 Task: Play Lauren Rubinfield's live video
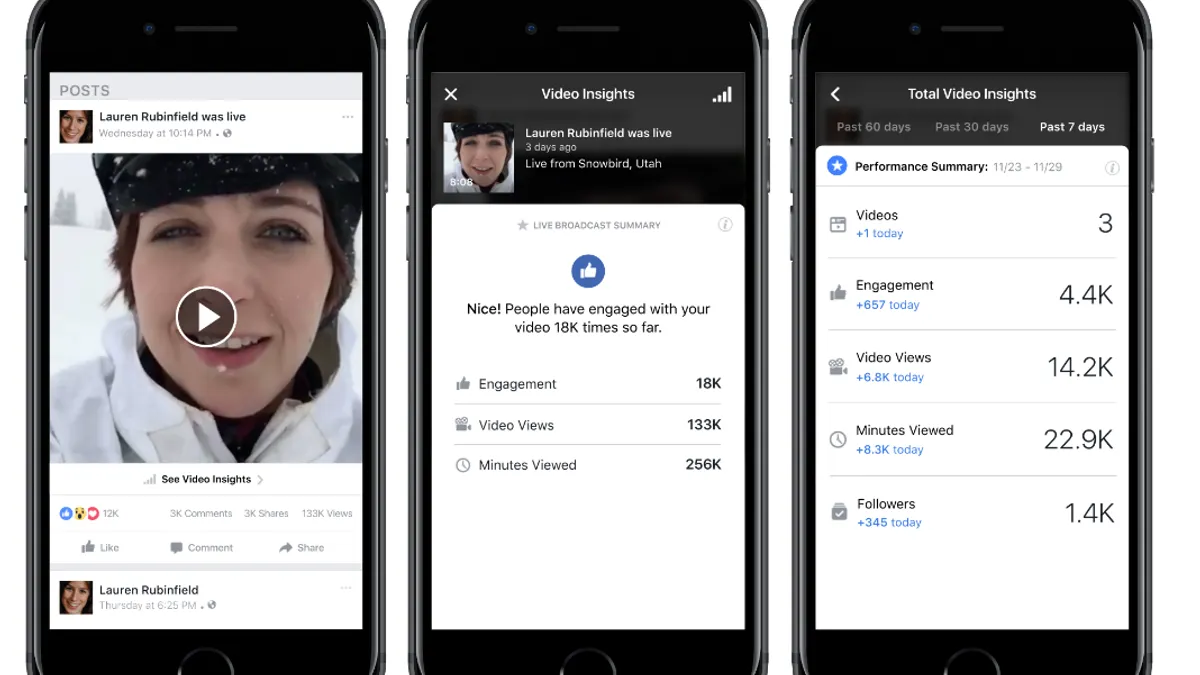point(206,317)
